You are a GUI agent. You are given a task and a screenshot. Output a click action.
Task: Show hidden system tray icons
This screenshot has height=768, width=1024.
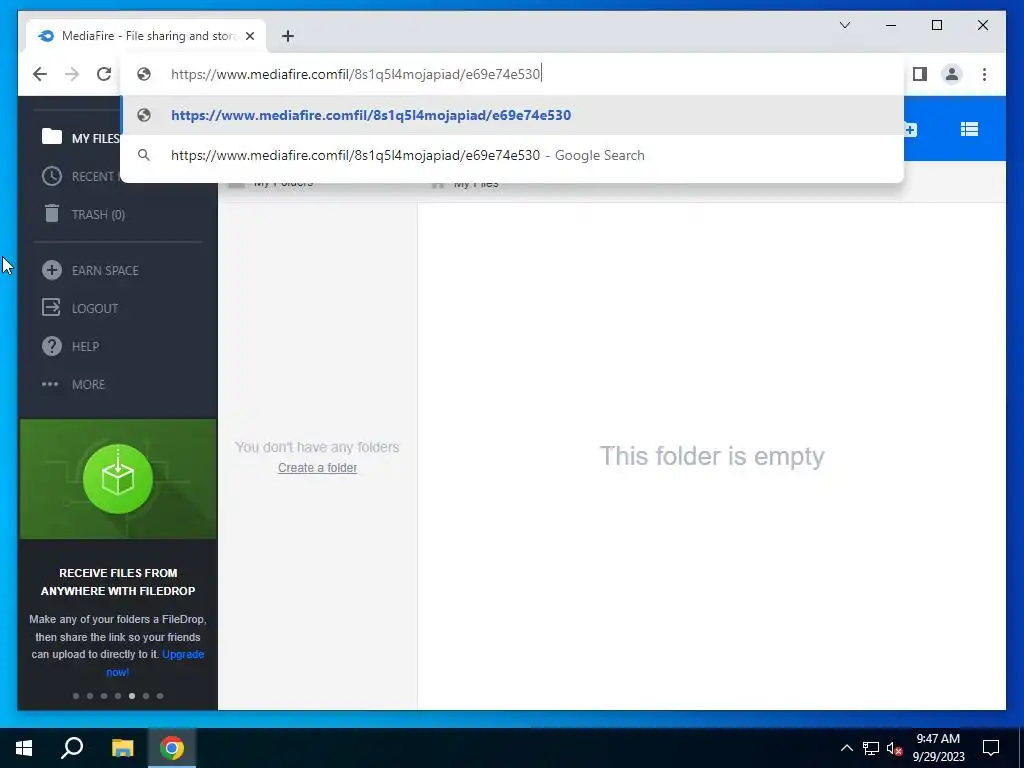(x=846, y=748)
